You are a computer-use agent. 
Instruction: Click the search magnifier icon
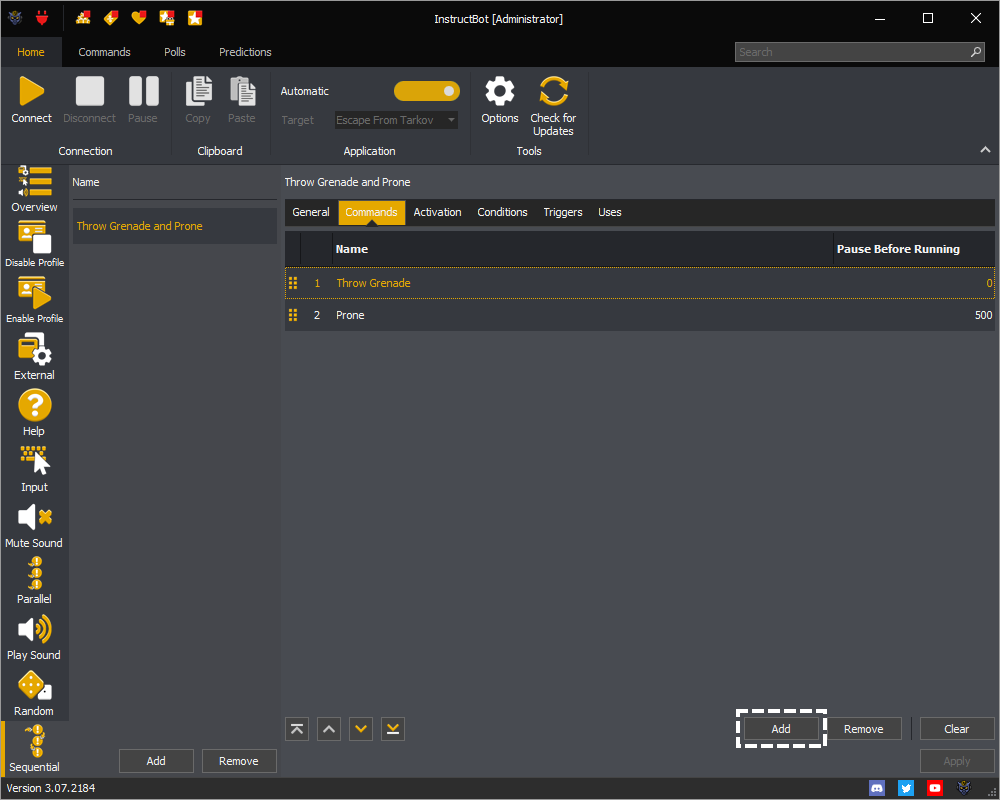coord(976,52)
